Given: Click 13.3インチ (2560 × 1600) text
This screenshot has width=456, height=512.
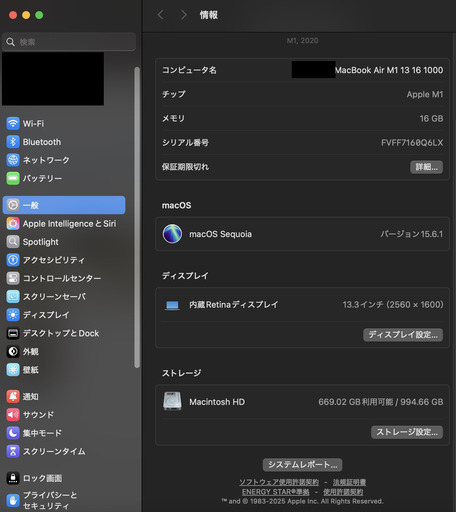Looking at the screenshot, I should (x=393, y=305).
